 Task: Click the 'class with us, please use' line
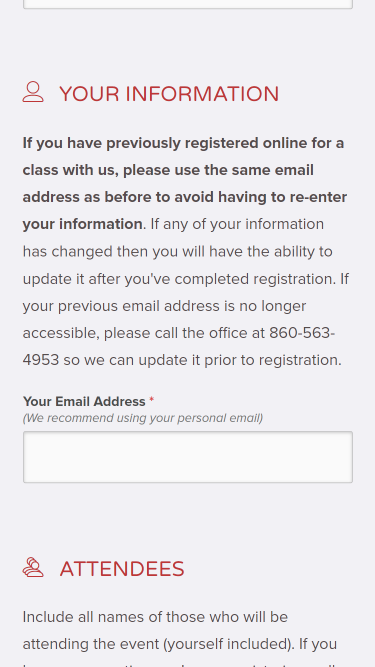pos(168,171)
